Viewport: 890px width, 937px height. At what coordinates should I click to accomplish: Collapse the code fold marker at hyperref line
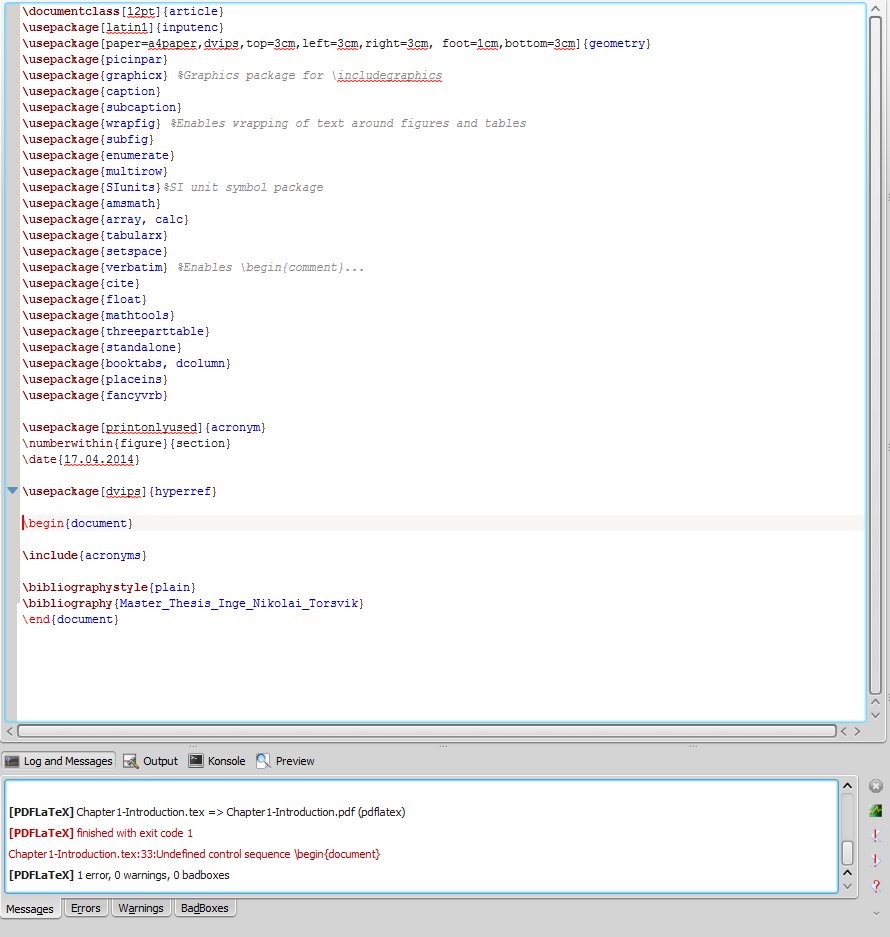pyautogui.click(x=12, y=491)
